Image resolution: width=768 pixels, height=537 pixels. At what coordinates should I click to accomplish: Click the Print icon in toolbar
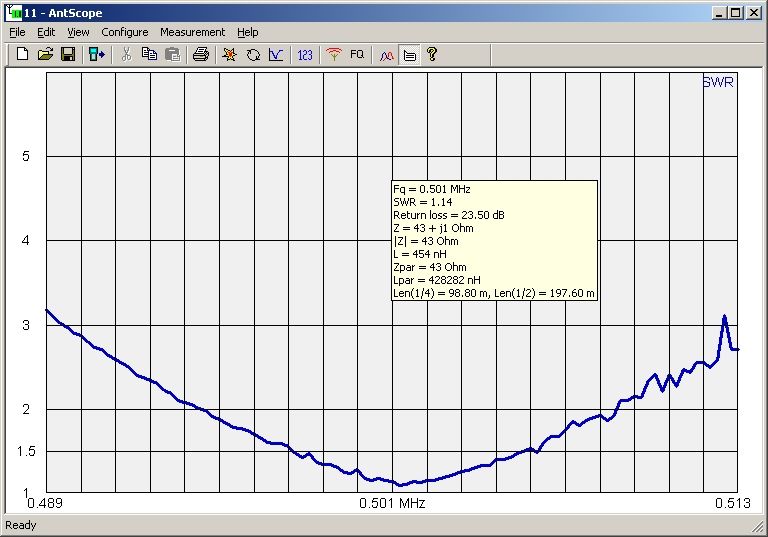coord(200,54)
